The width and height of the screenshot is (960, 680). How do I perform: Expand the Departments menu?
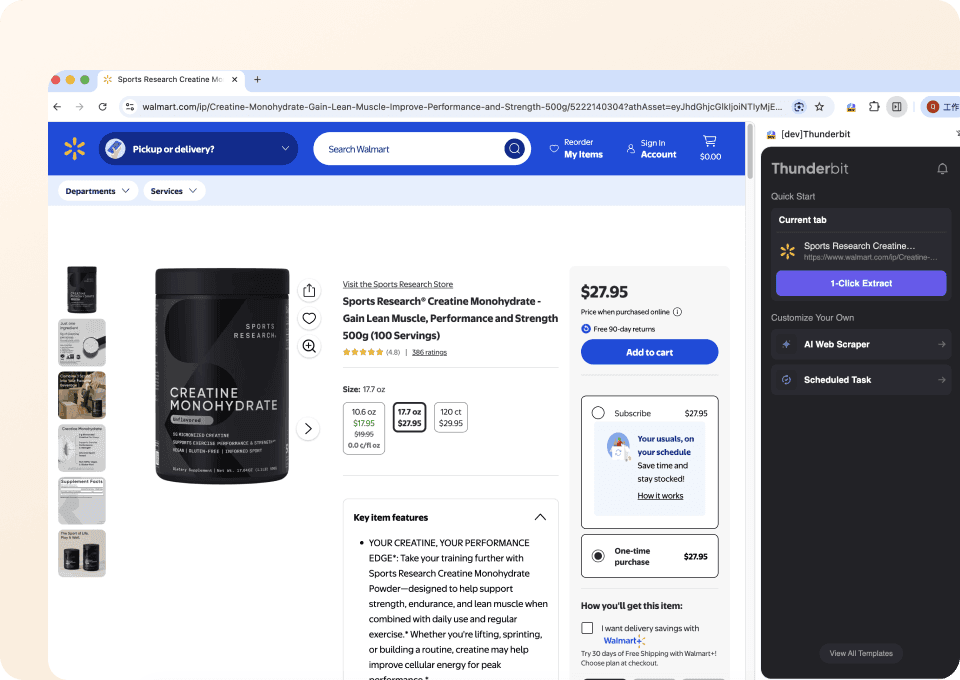click(x=97, y=191)
